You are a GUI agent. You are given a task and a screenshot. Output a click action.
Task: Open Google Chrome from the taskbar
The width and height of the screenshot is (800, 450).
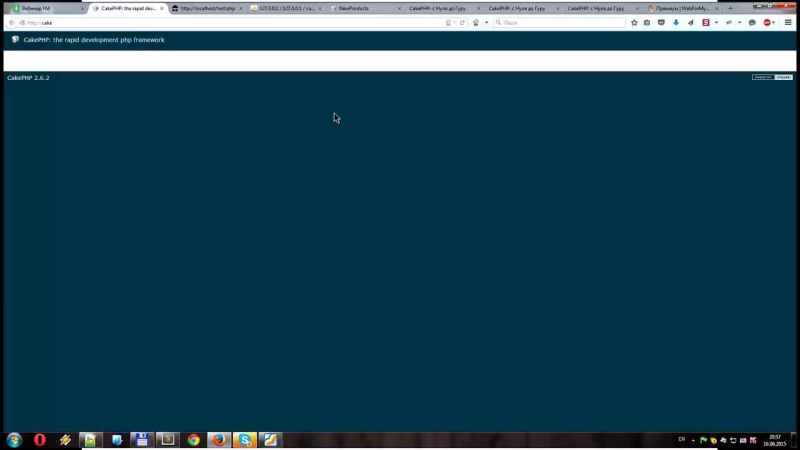pos(193,440)
